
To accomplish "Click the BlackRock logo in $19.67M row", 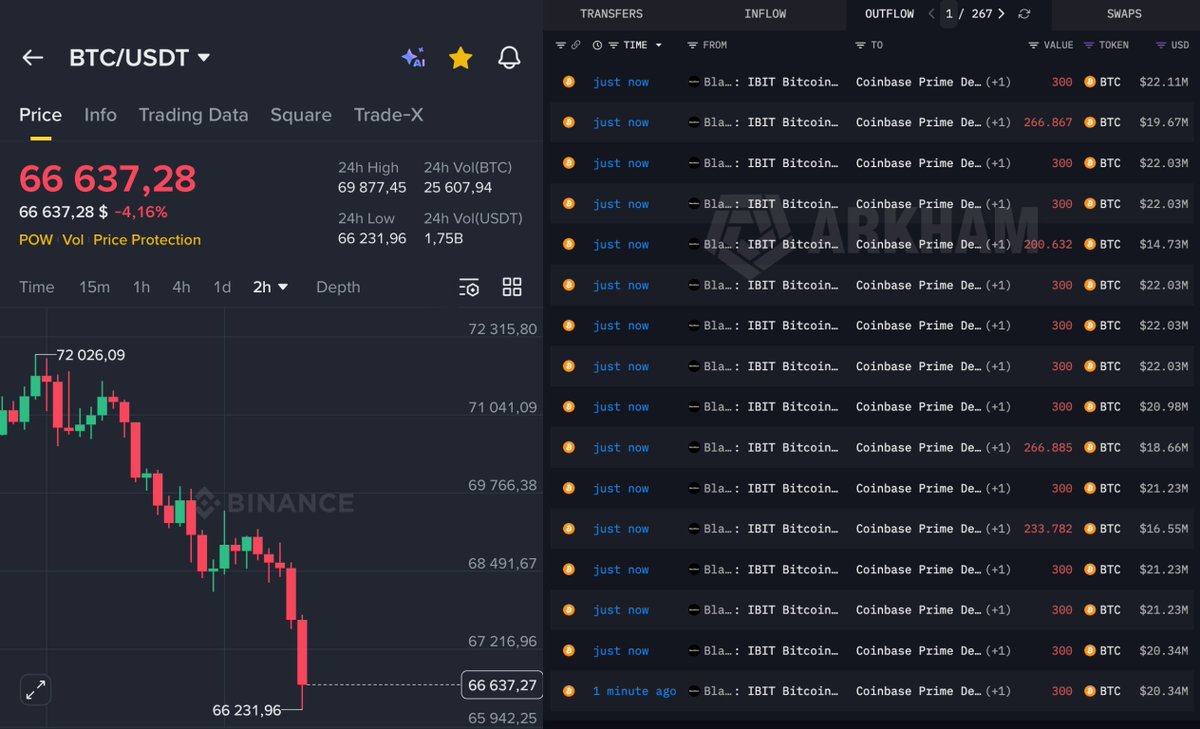I will (694, 122).
